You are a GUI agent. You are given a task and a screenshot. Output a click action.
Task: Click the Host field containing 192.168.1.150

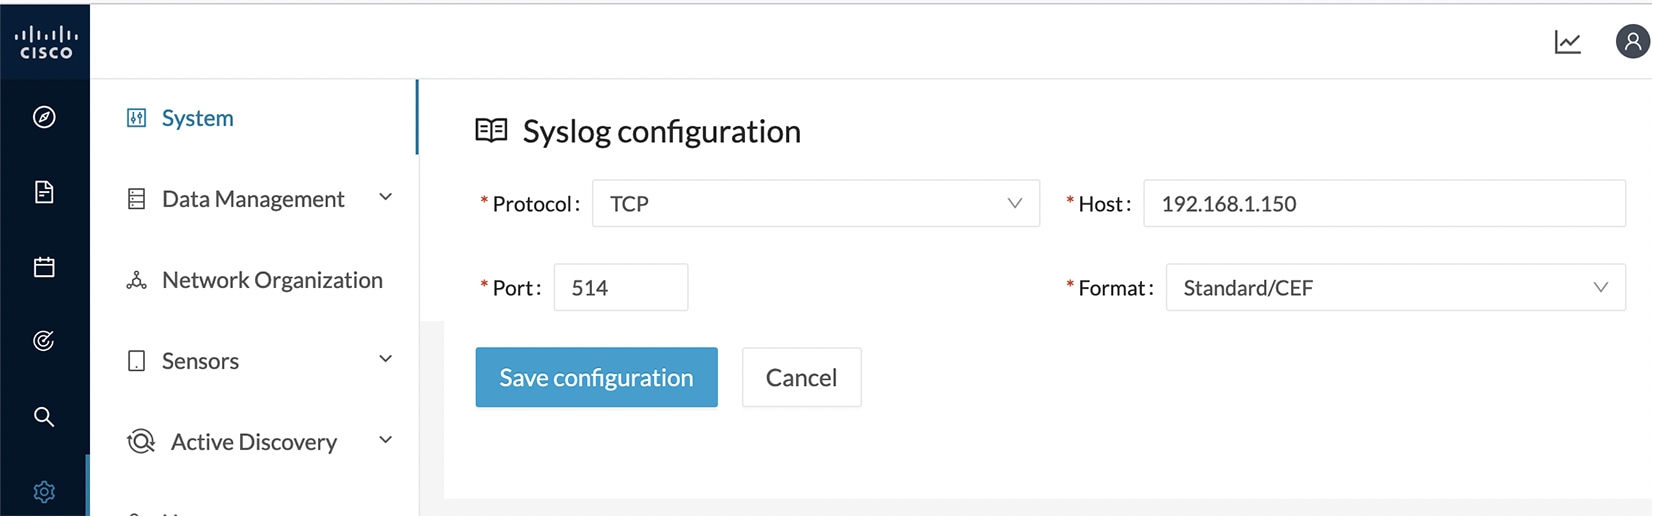[x=1384, y=203]
